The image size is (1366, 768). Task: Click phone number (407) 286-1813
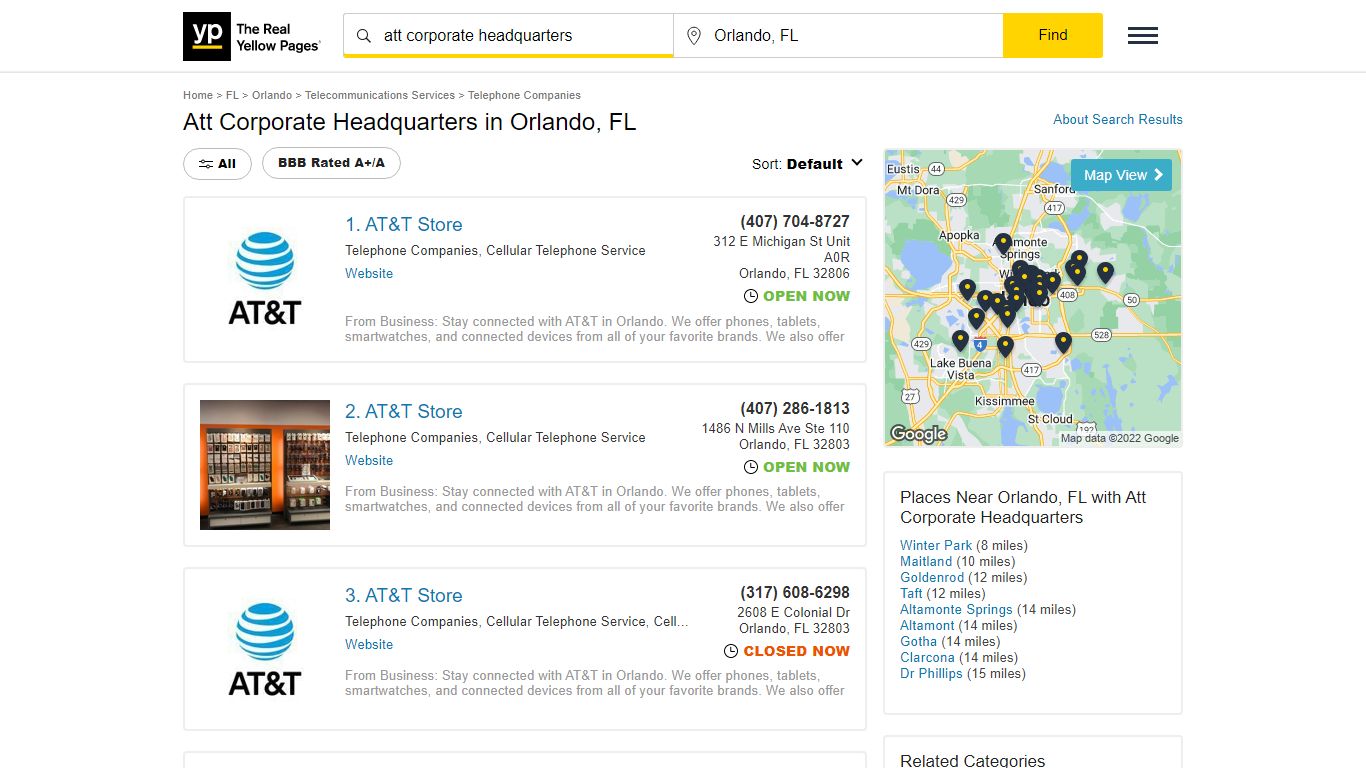pos(795,409)
